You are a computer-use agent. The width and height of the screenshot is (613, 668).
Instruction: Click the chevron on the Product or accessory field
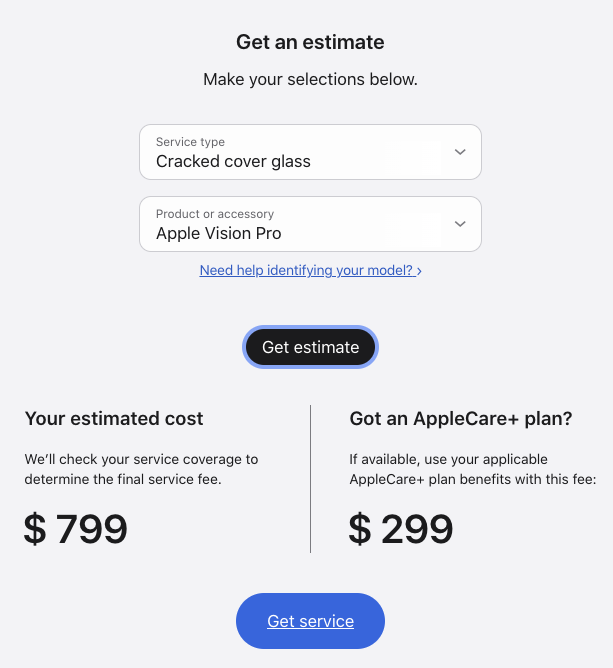point(460,224)
